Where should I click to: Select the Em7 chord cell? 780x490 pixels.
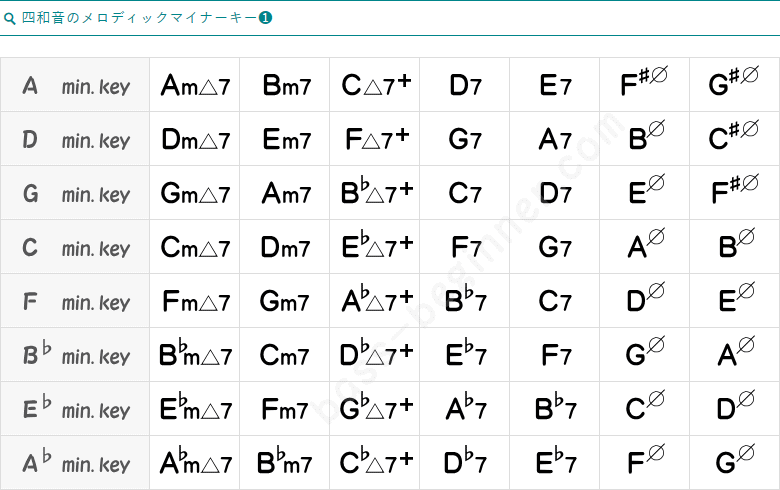click(286, 140)
